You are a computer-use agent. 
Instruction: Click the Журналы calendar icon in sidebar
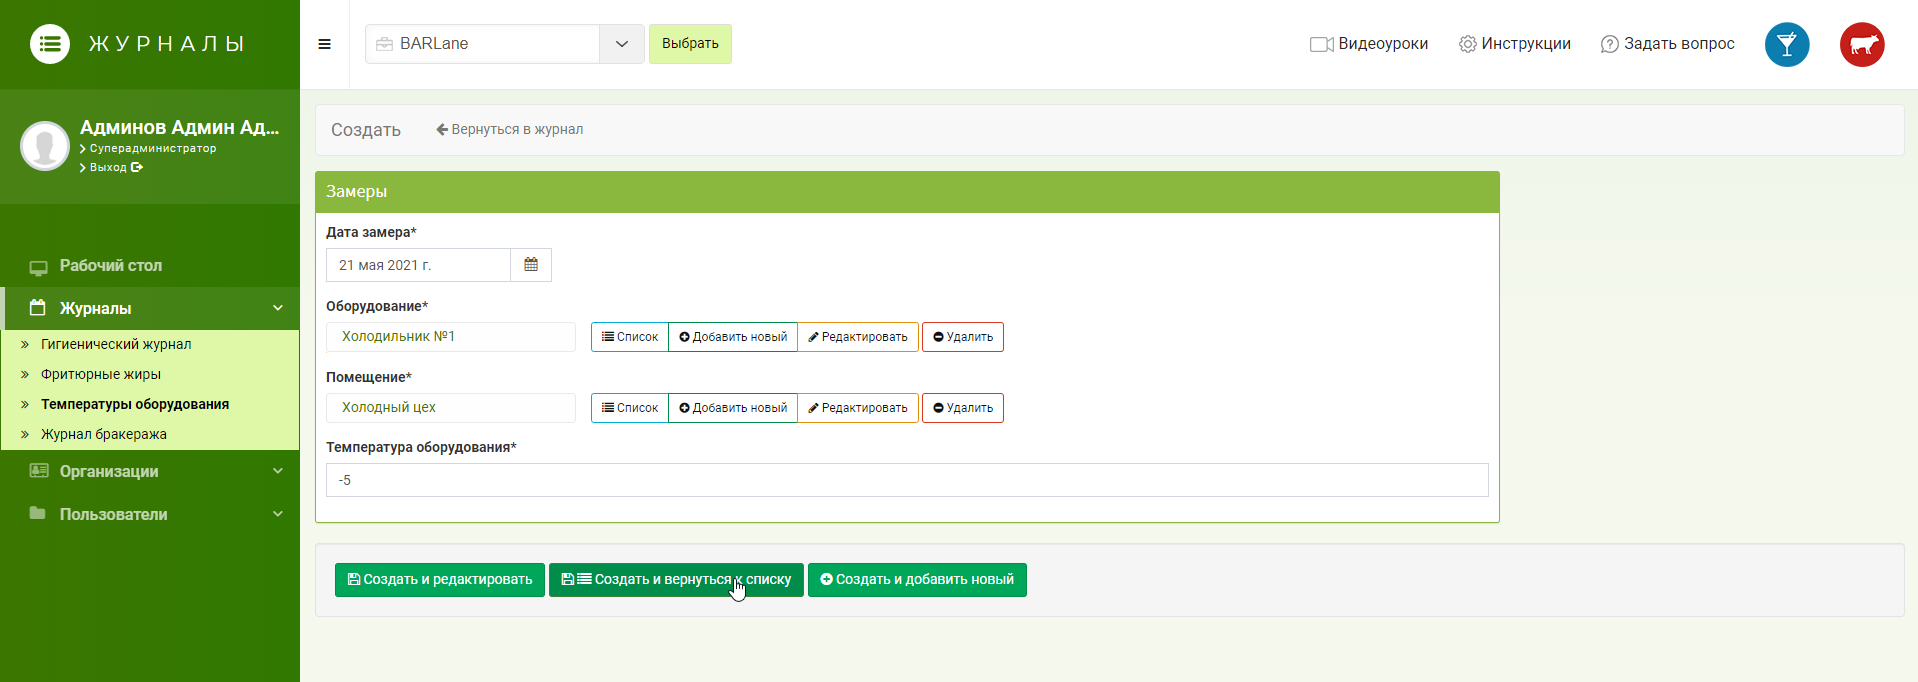click(38, 308)
